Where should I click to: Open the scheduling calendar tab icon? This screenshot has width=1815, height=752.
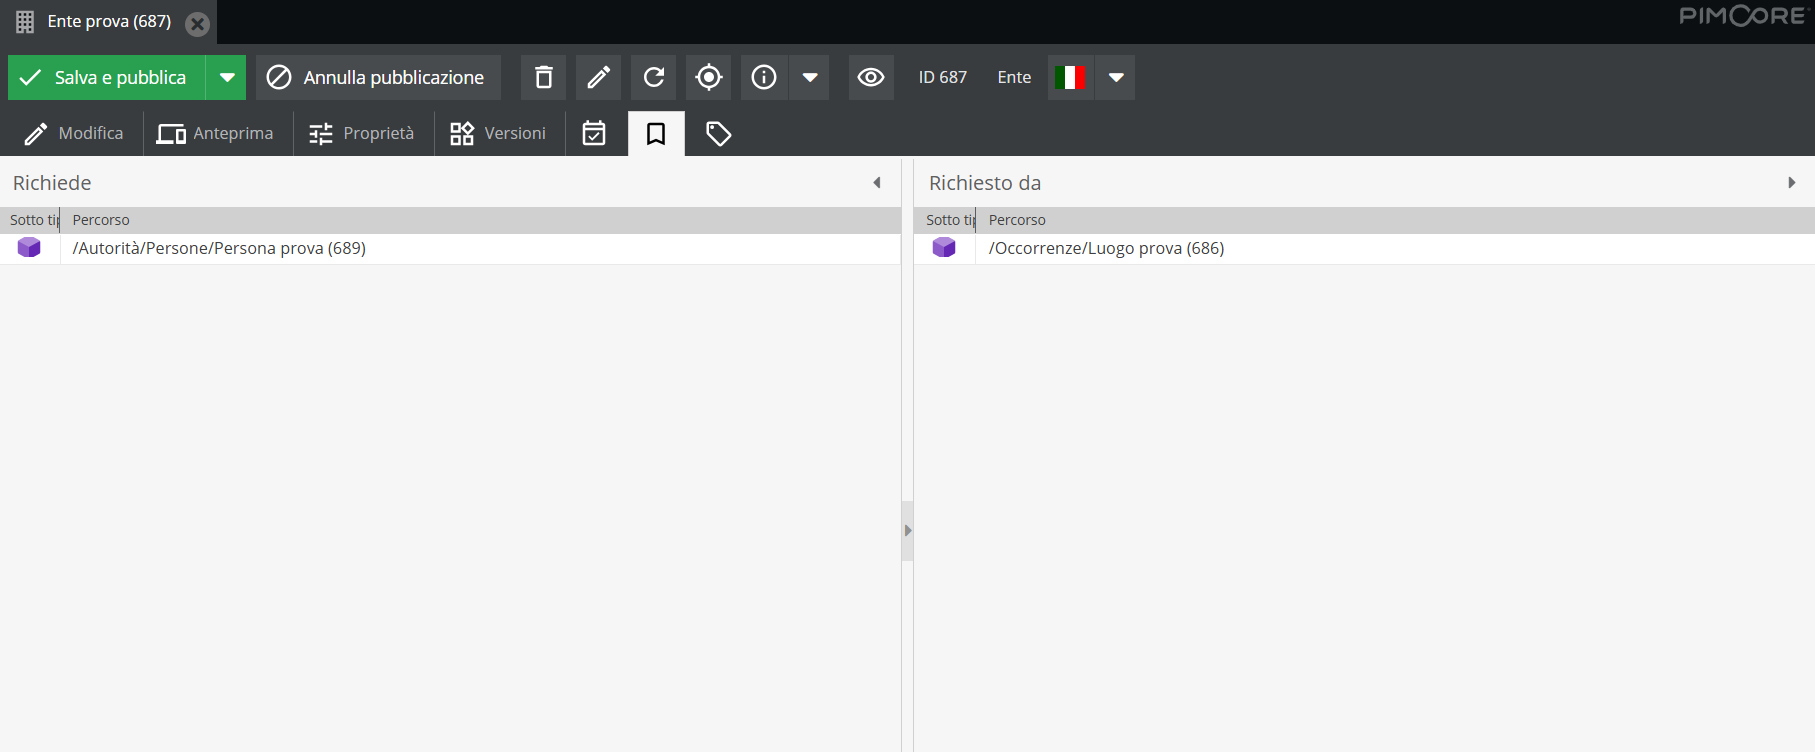(x=594, y=133)
